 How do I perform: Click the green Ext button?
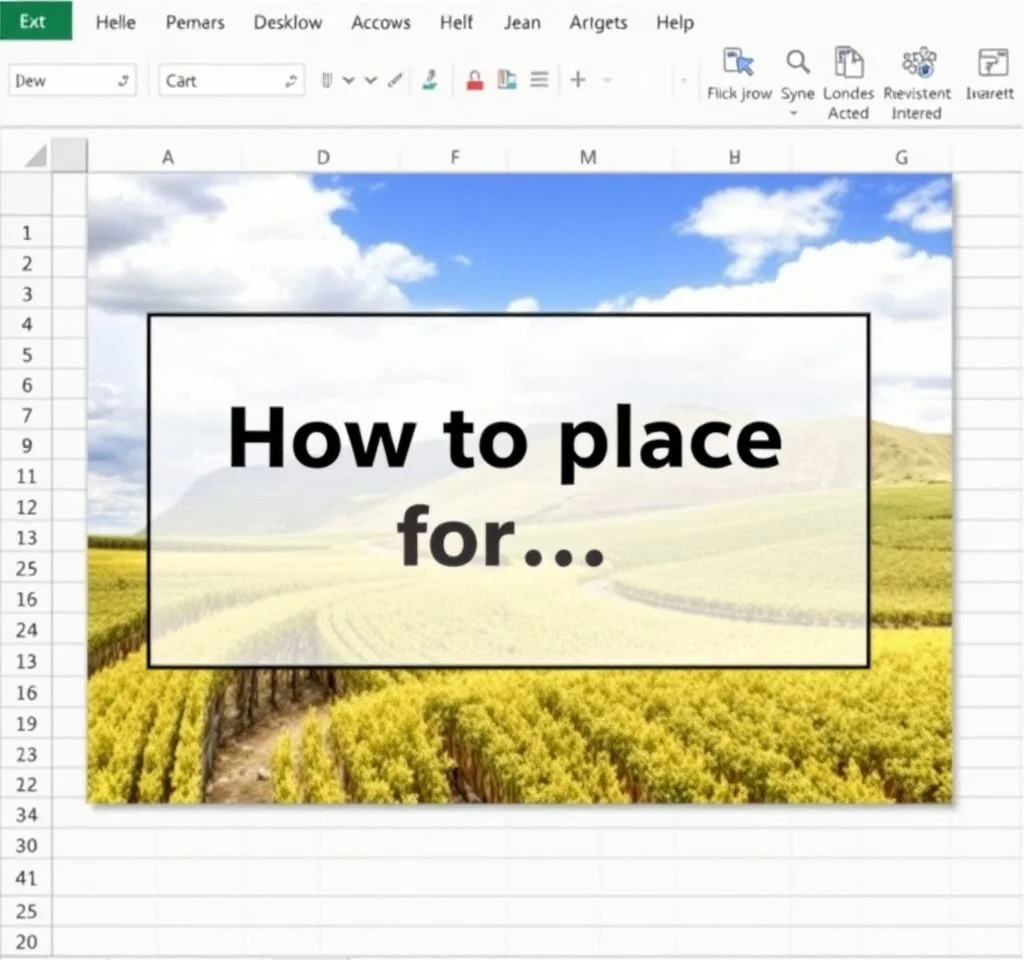35,21
